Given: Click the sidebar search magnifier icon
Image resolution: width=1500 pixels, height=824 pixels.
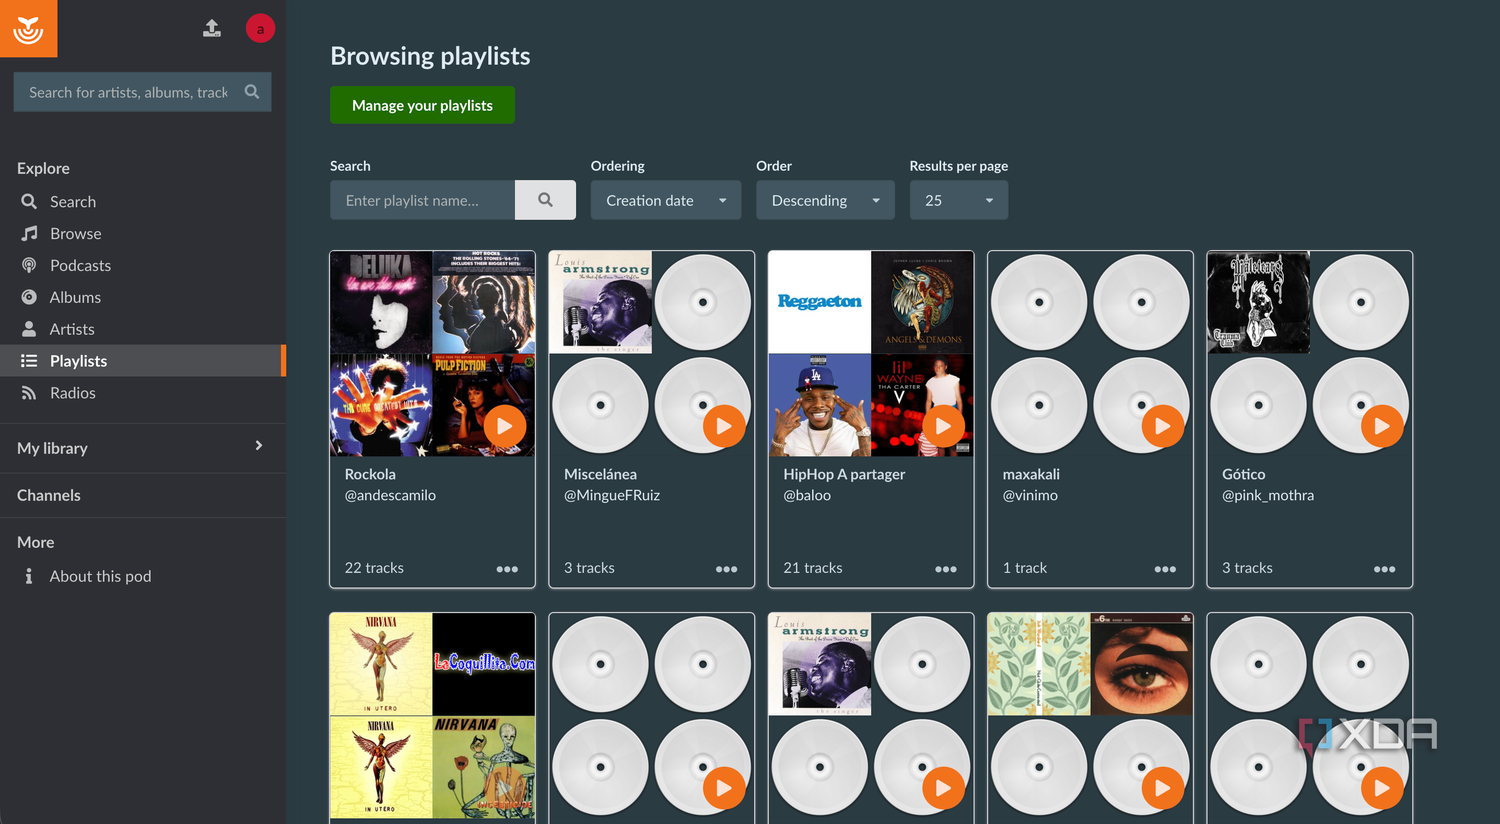Looking at the screenshot, I should 252,92.
